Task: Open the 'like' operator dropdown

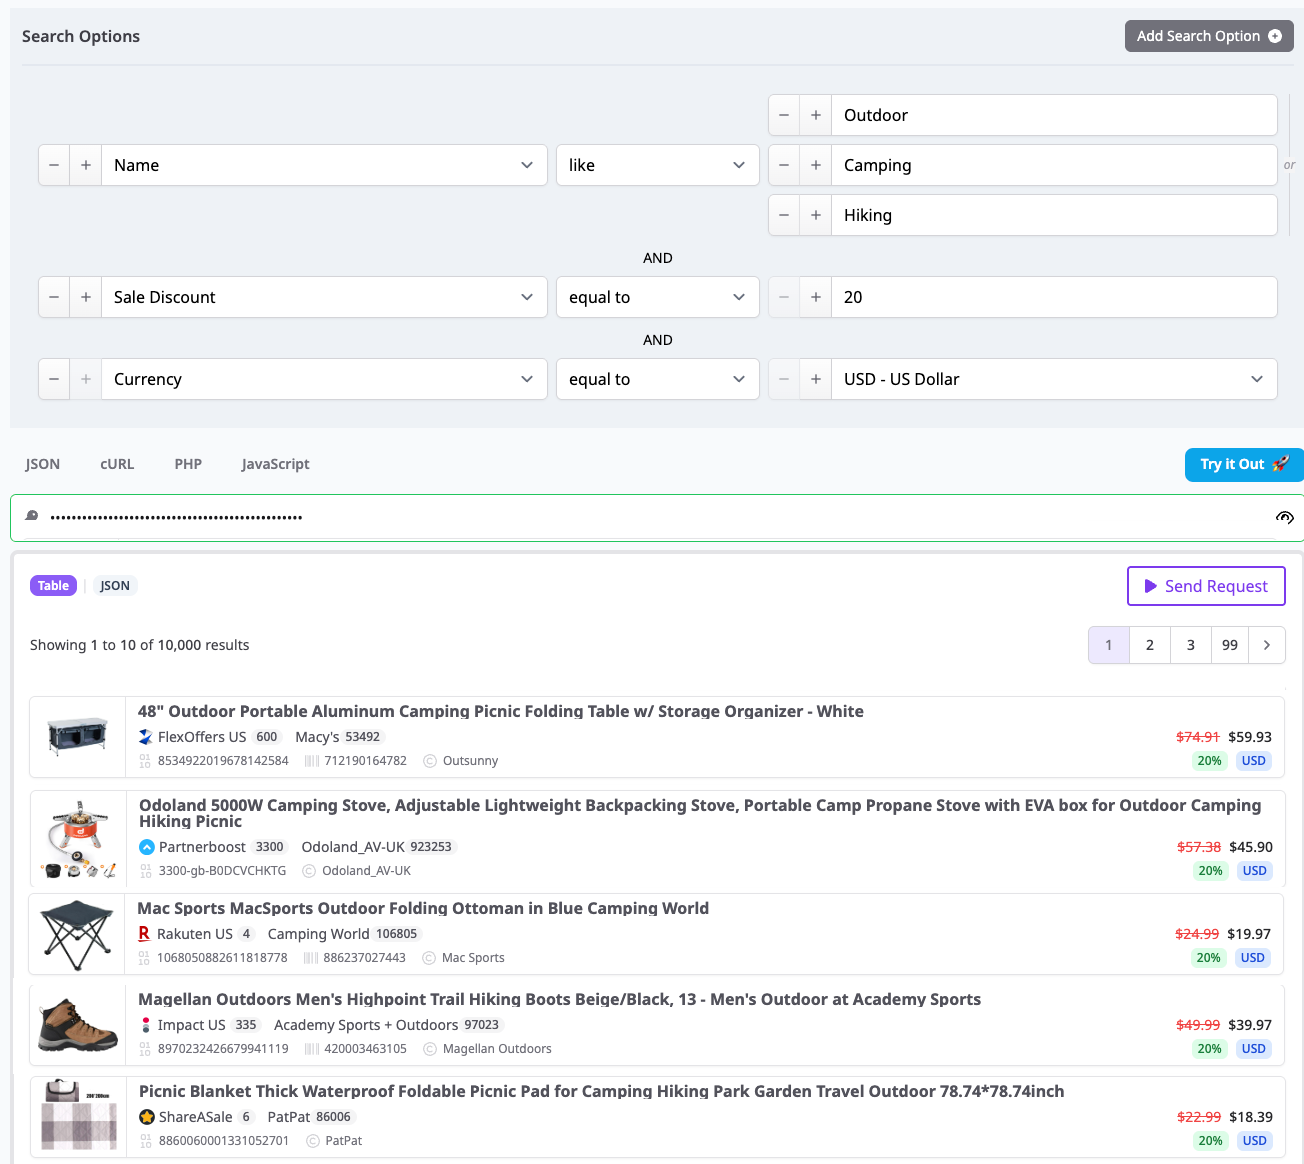Action: 658,165
